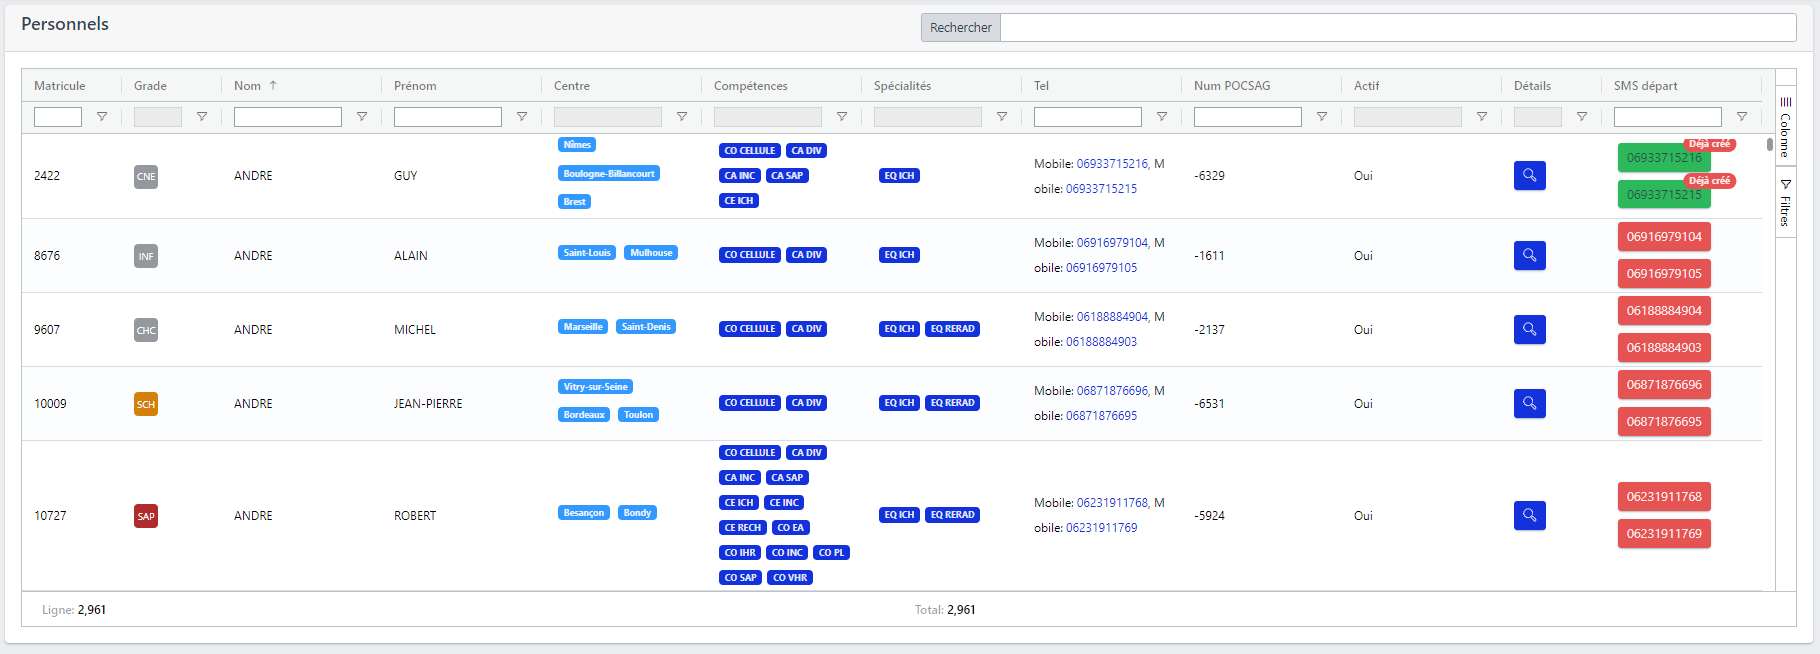Viewport: 1820px width, 654px height.
Task: Focus the Prénom filter input
Action: tap(448, 117)
